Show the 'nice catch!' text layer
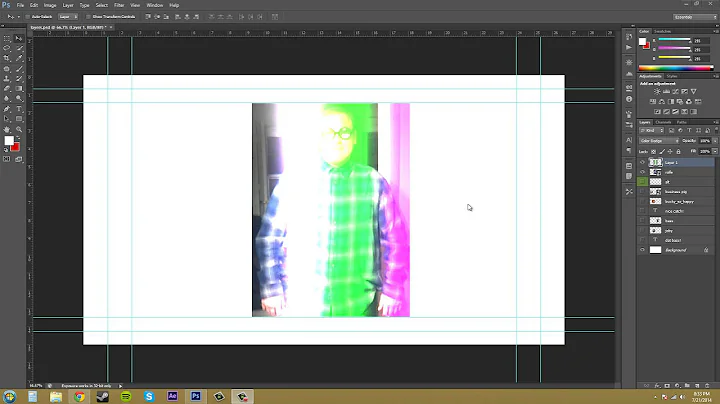Image resolution: width=720 pixels, height=404 pixels. coord(642,211)
